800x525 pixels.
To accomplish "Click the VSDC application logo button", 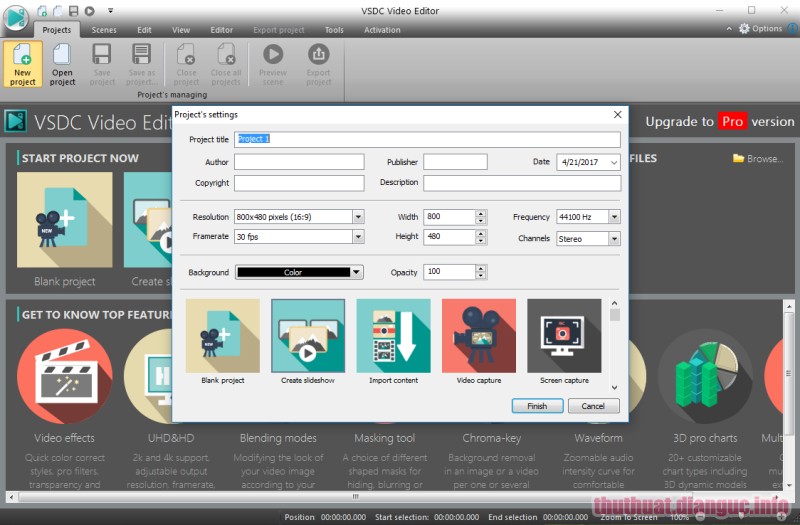I will (16, 17).
